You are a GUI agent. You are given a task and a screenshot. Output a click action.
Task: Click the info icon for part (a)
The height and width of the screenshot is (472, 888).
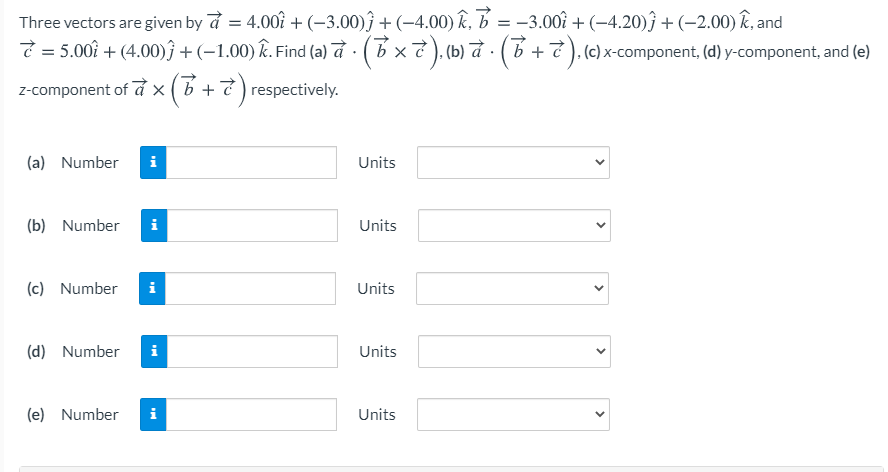pyautogui.click(x=153, y=163)
